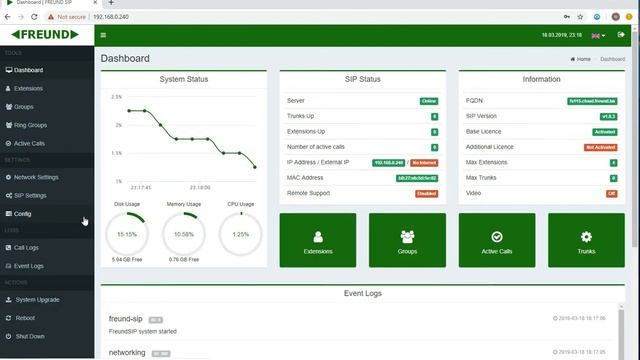Open Extensions in the sidebar
The width and height of the screenshot is (640, 360).
(x=47, y=89)
